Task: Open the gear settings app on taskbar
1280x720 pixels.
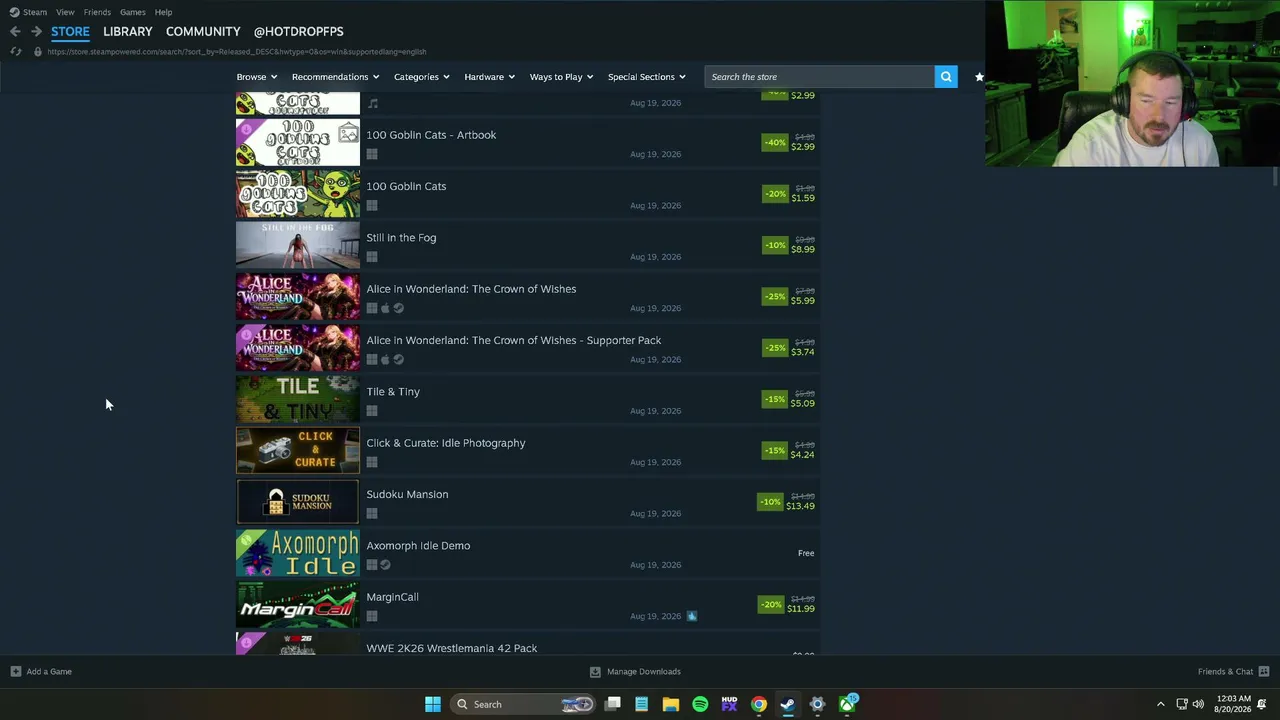Action: 817,704
